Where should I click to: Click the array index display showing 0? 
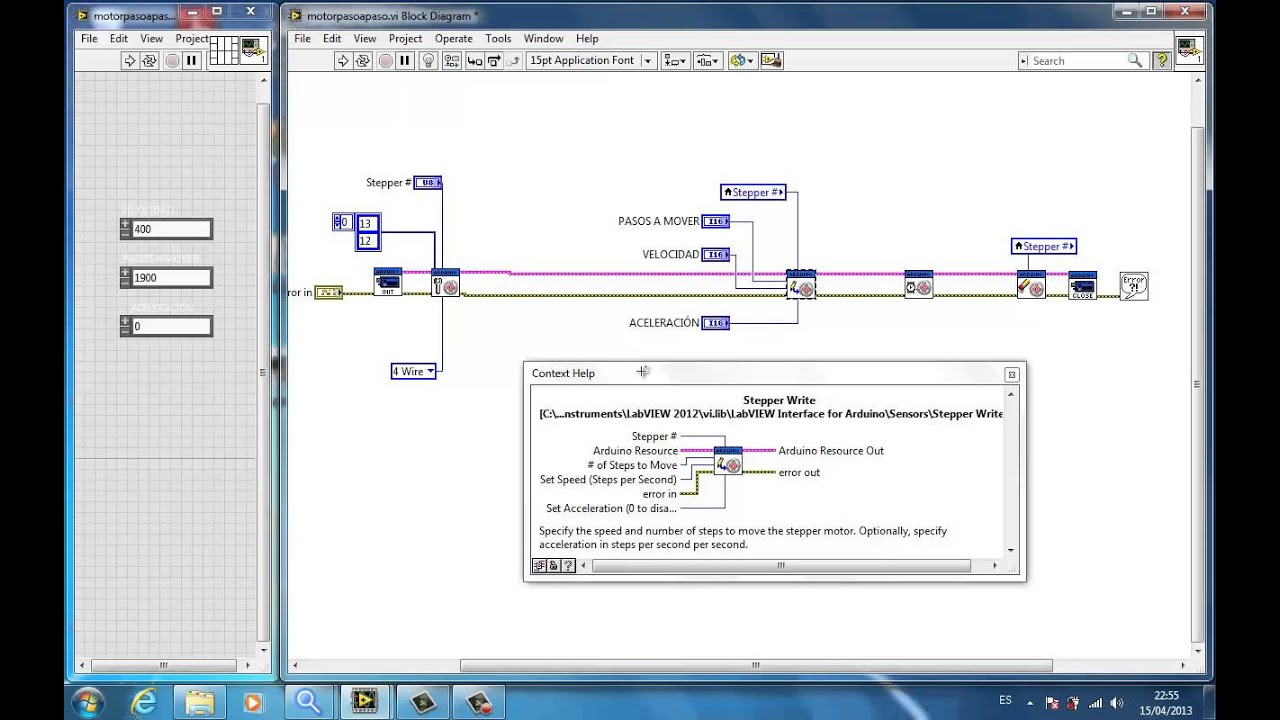click(343, 222)
